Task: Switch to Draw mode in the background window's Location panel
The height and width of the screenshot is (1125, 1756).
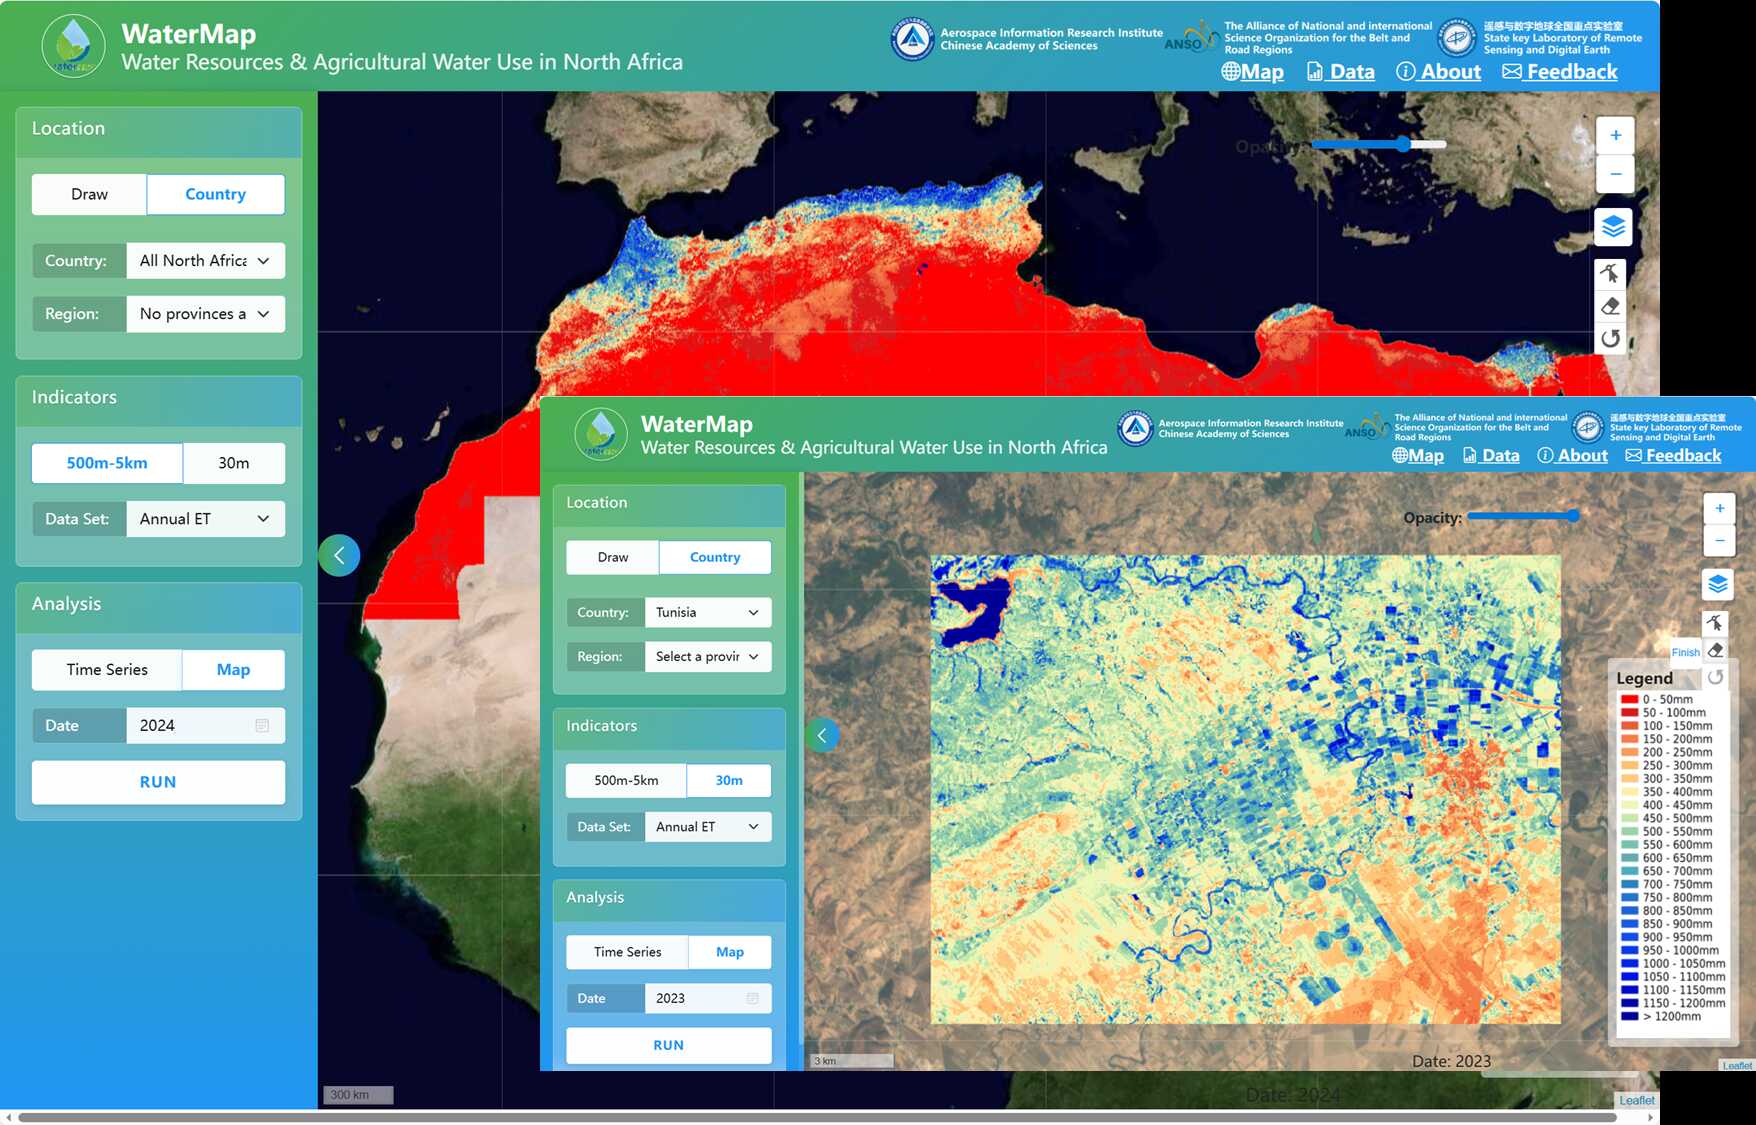Action: point(89,194)
